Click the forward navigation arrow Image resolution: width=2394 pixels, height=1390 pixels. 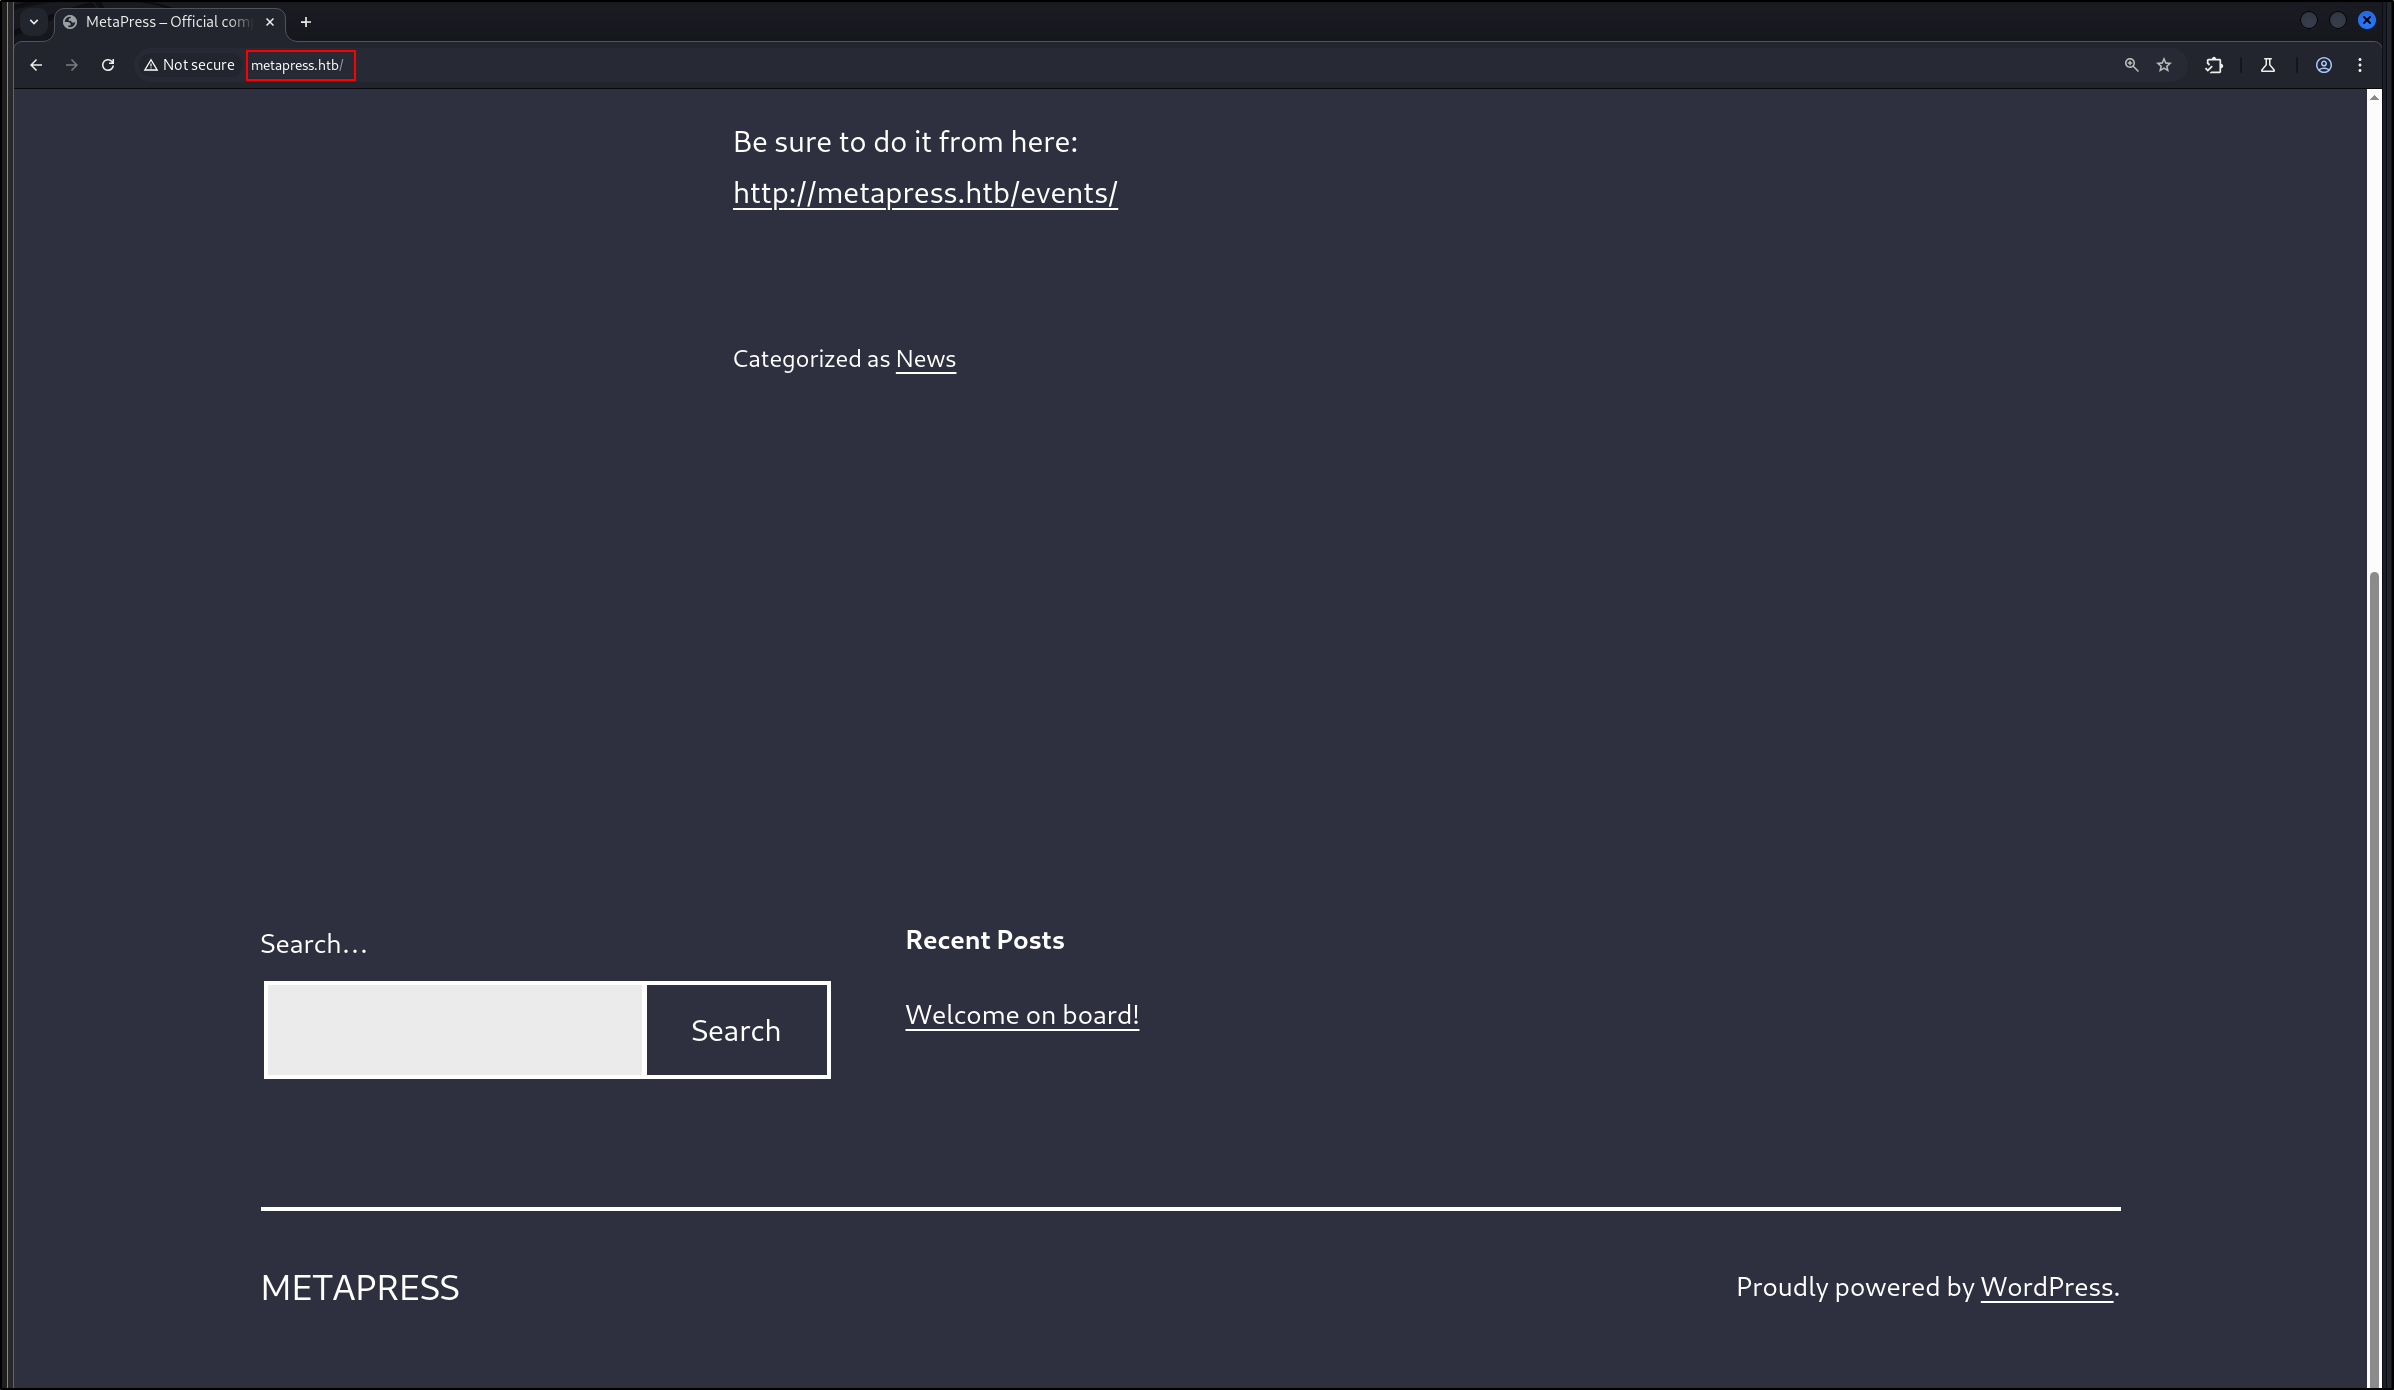[72, 65]
